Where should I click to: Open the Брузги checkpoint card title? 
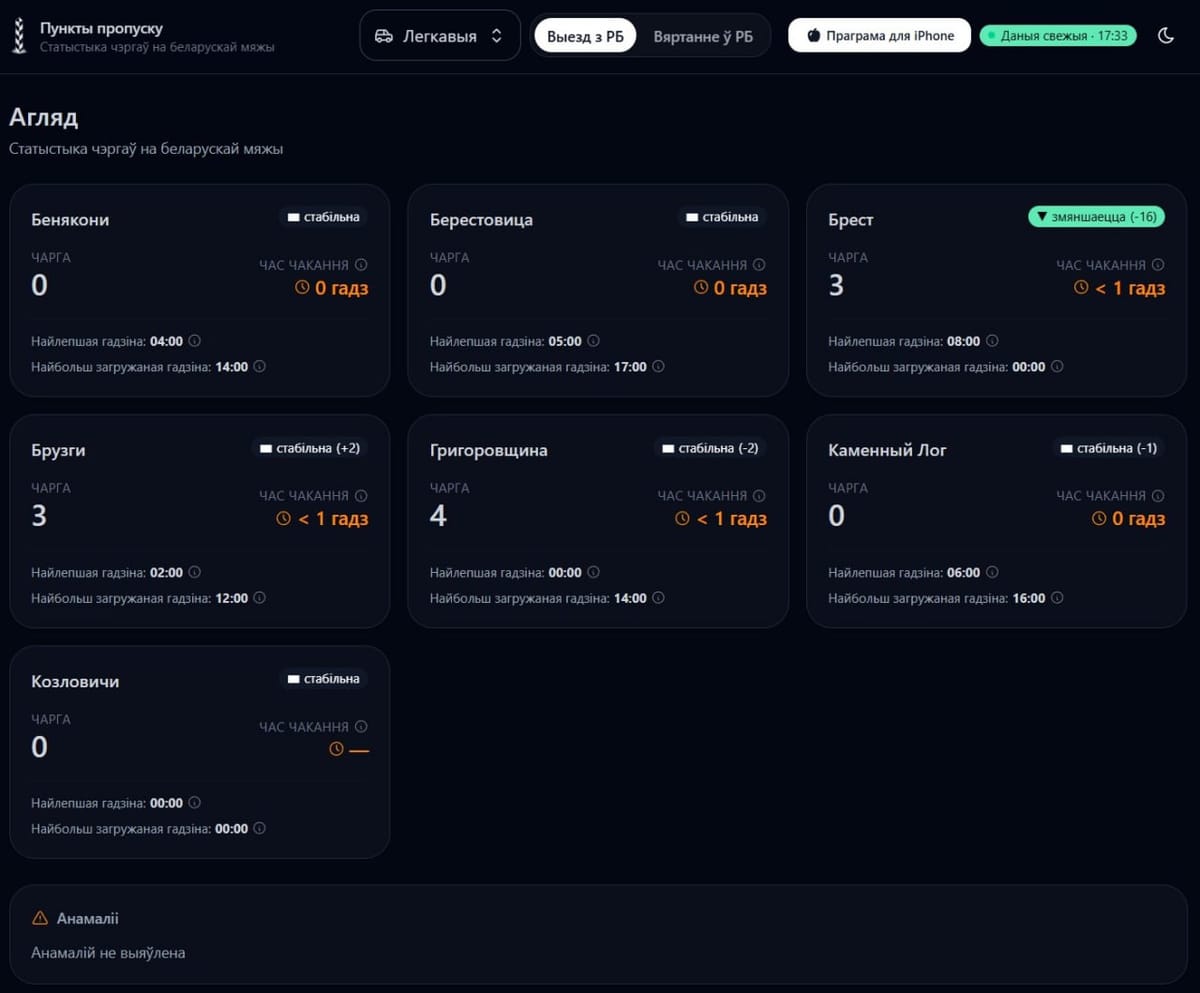58,451
